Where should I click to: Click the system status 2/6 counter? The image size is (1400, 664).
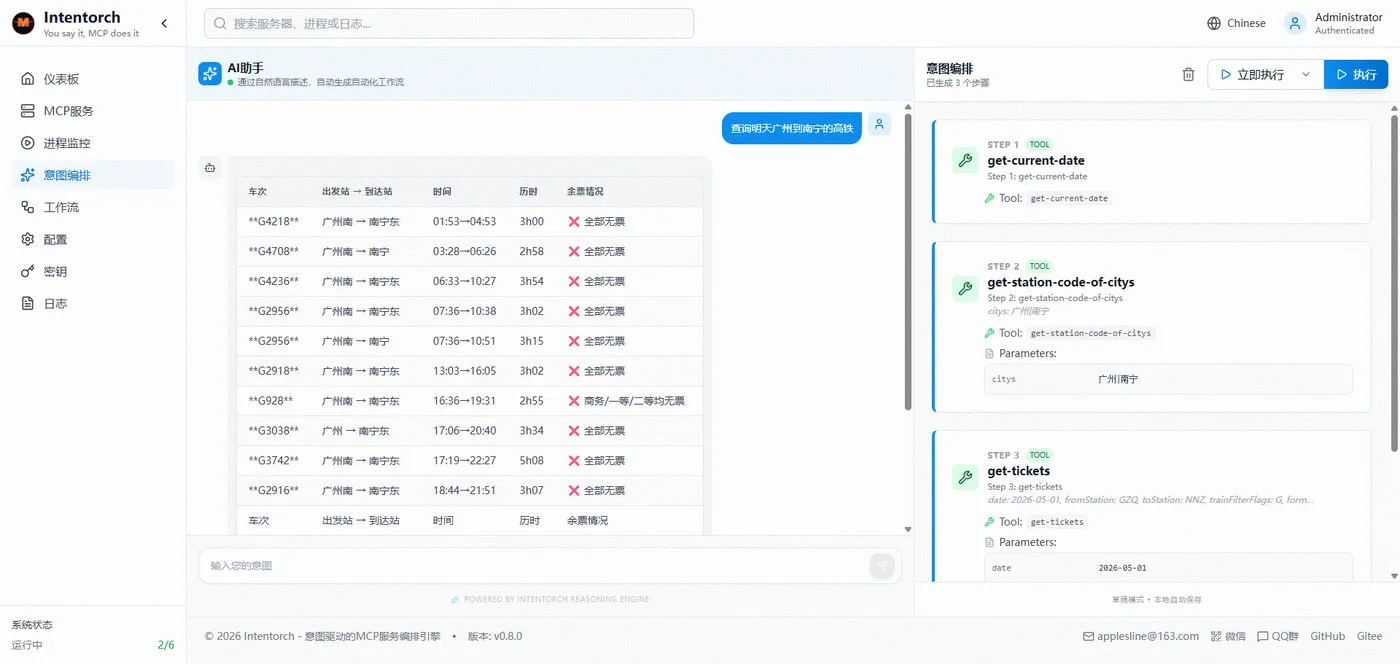(x=166, y=645)
